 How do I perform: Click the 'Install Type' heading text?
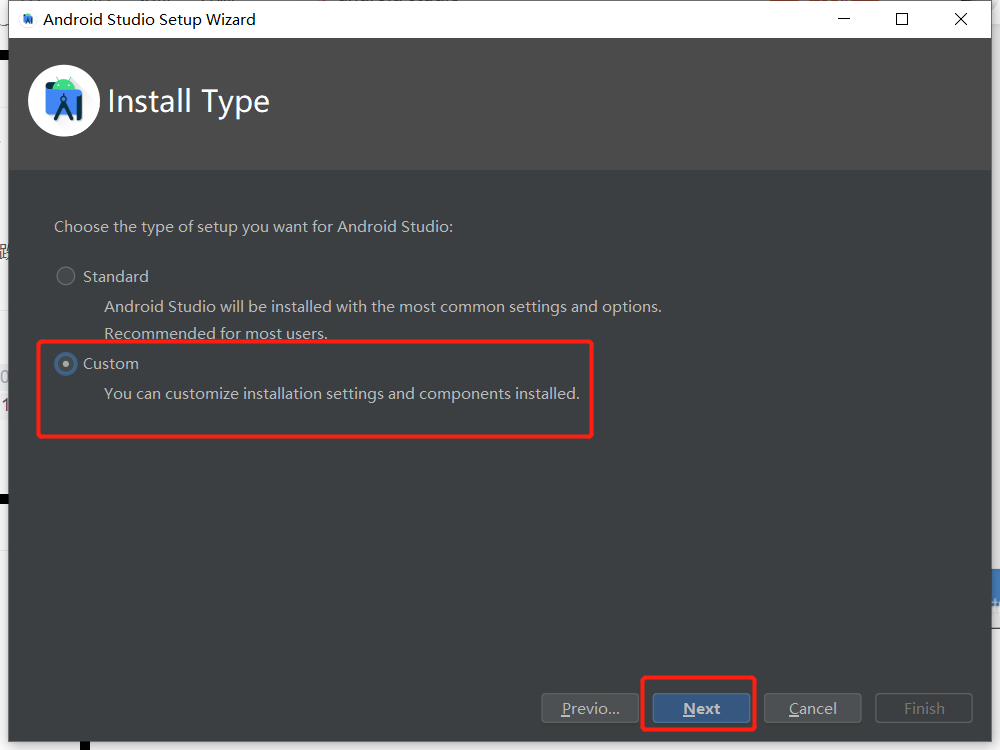[189, 102]
